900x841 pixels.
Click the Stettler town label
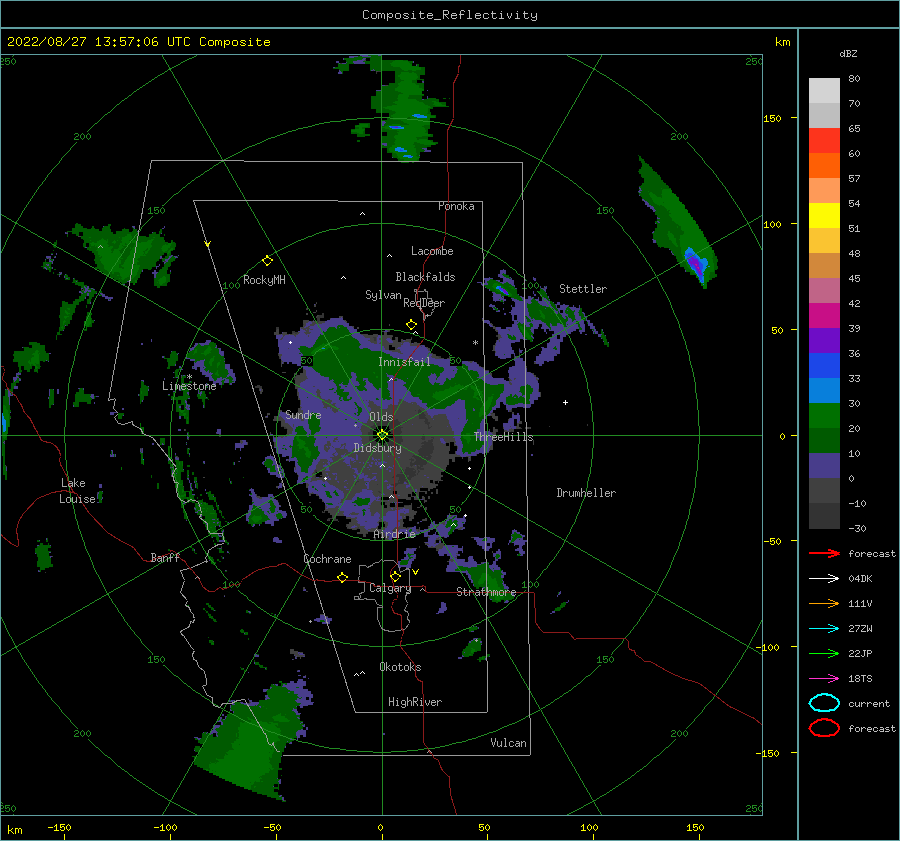583,289
